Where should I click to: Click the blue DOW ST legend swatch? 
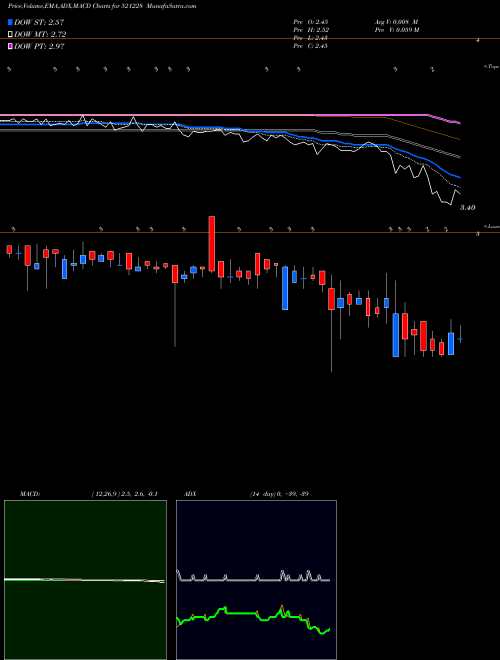pos(11,22)
